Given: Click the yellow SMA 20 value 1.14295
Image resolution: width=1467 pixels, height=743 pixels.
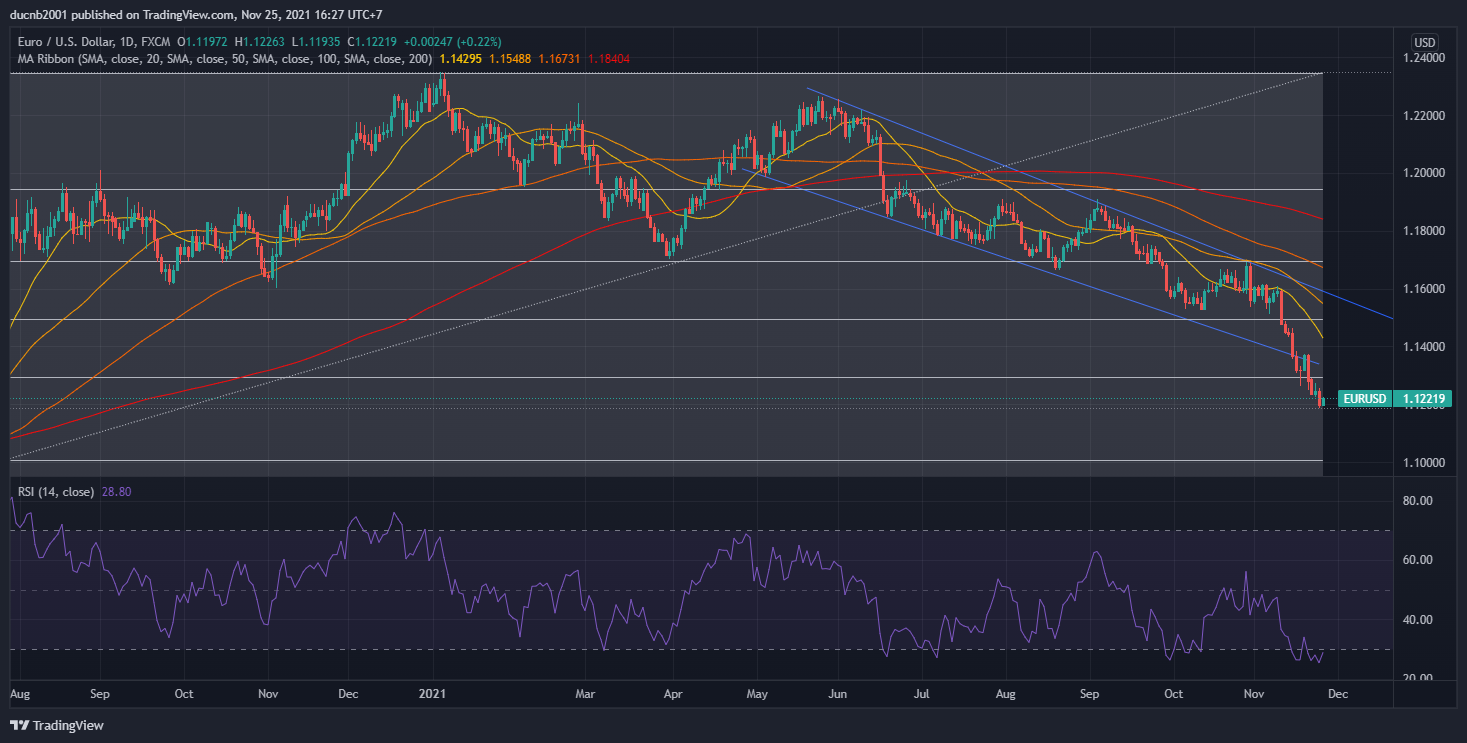Looking at the screenshot, I should pos(462,59).
